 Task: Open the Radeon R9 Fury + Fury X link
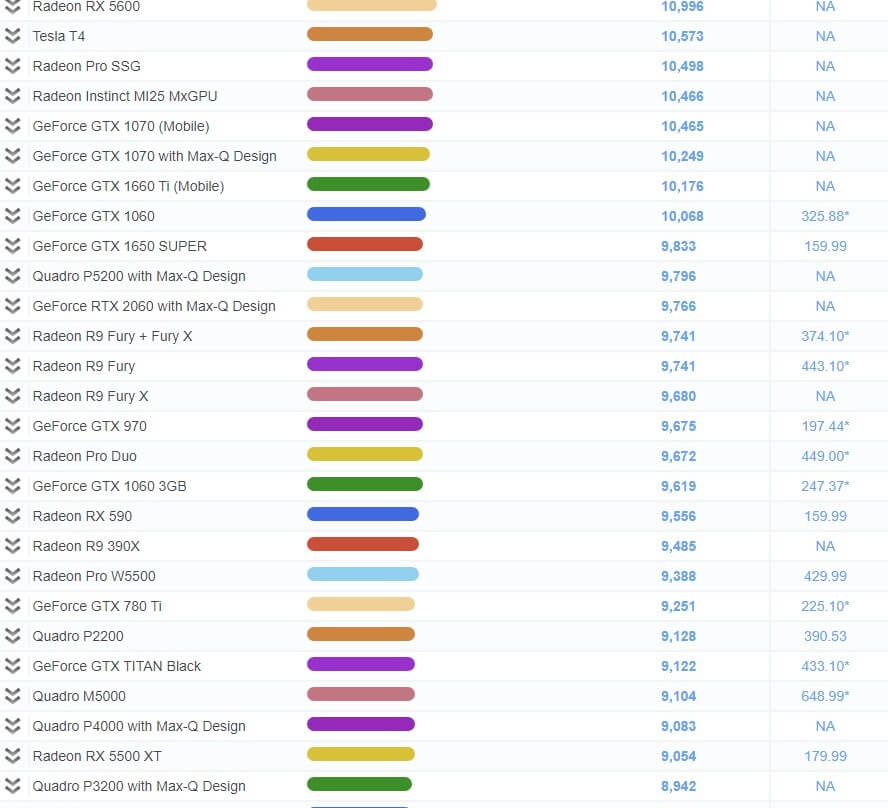coord(112,336)
